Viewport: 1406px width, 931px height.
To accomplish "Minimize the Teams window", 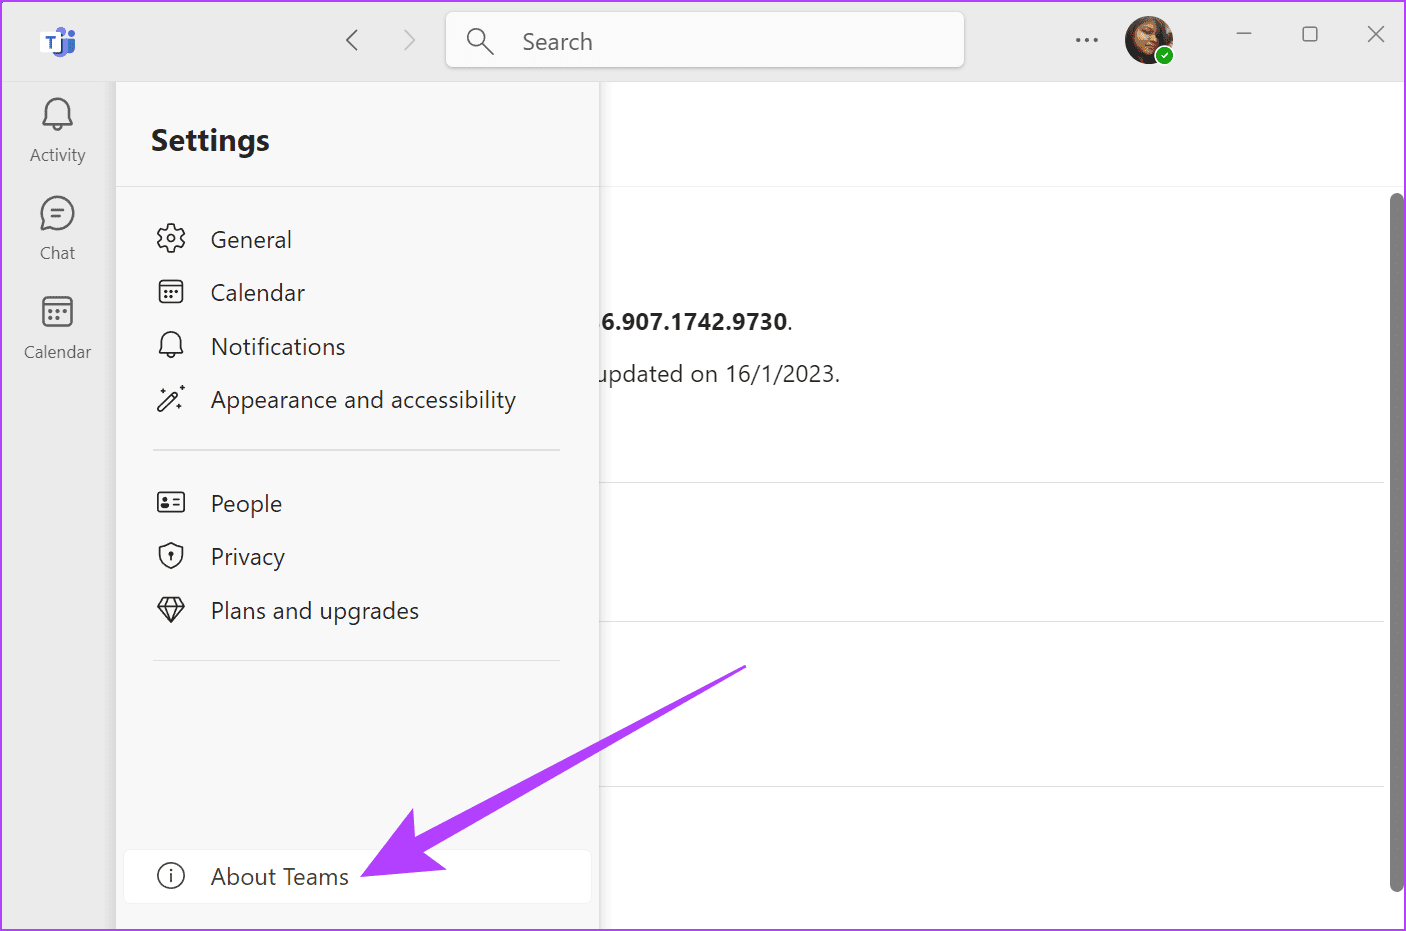I will tap(1244, 34).
